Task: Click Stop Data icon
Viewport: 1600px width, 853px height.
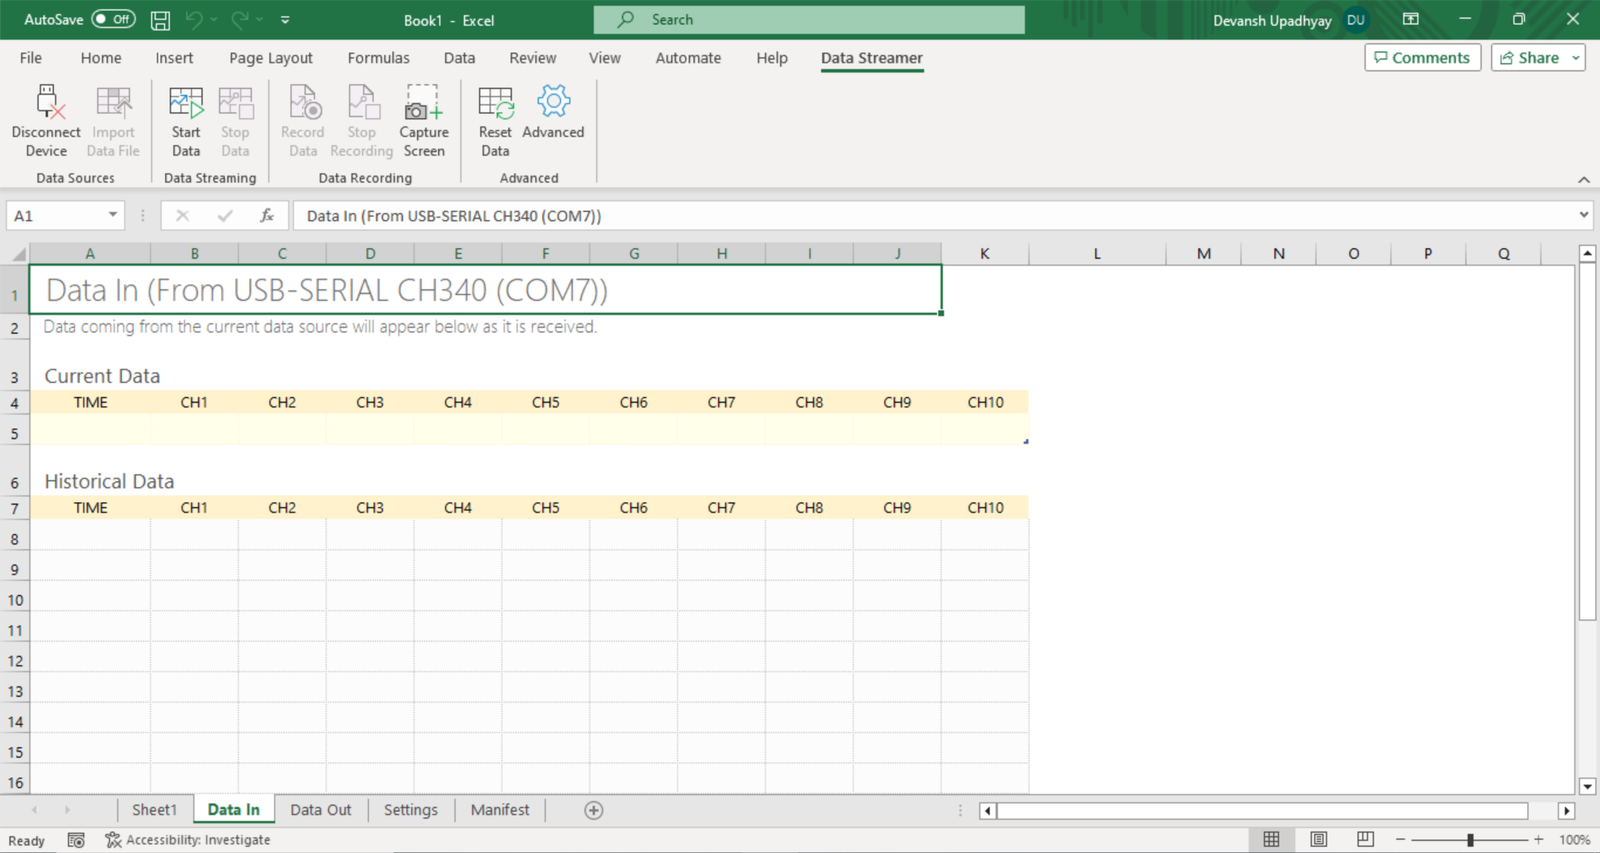Action: tap(235, 102)
